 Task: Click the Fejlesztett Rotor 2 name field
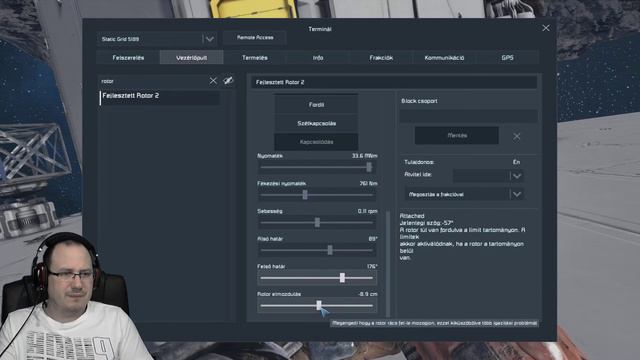click(x=393, y=82)
